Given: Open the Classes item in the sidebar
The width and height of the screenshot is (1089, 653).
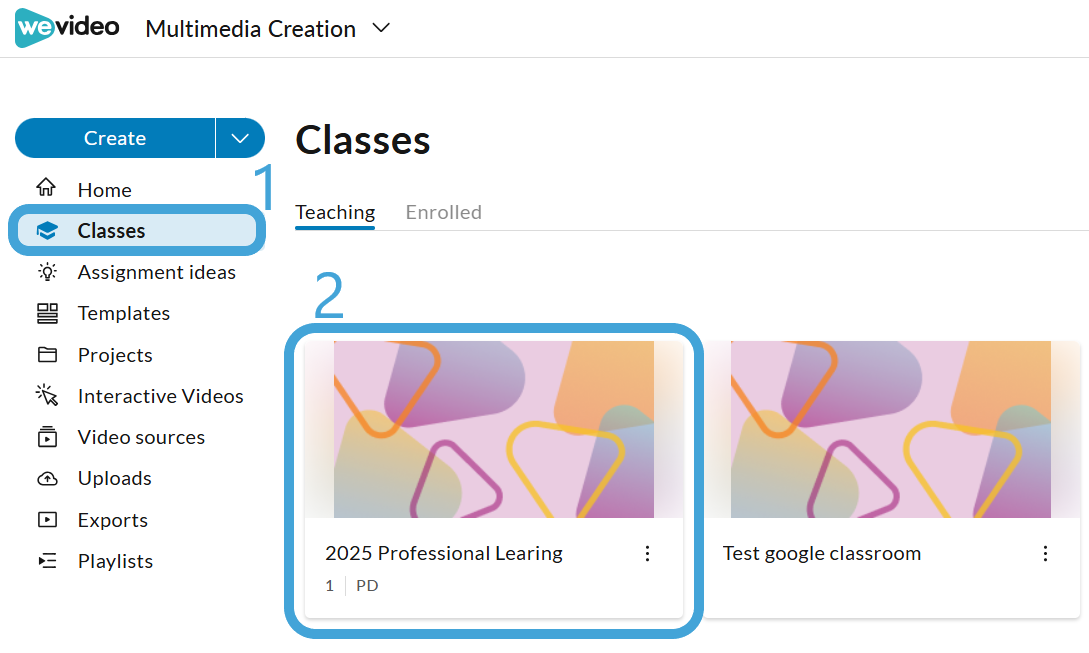Looking at the screenshot, I should [137, 231].
